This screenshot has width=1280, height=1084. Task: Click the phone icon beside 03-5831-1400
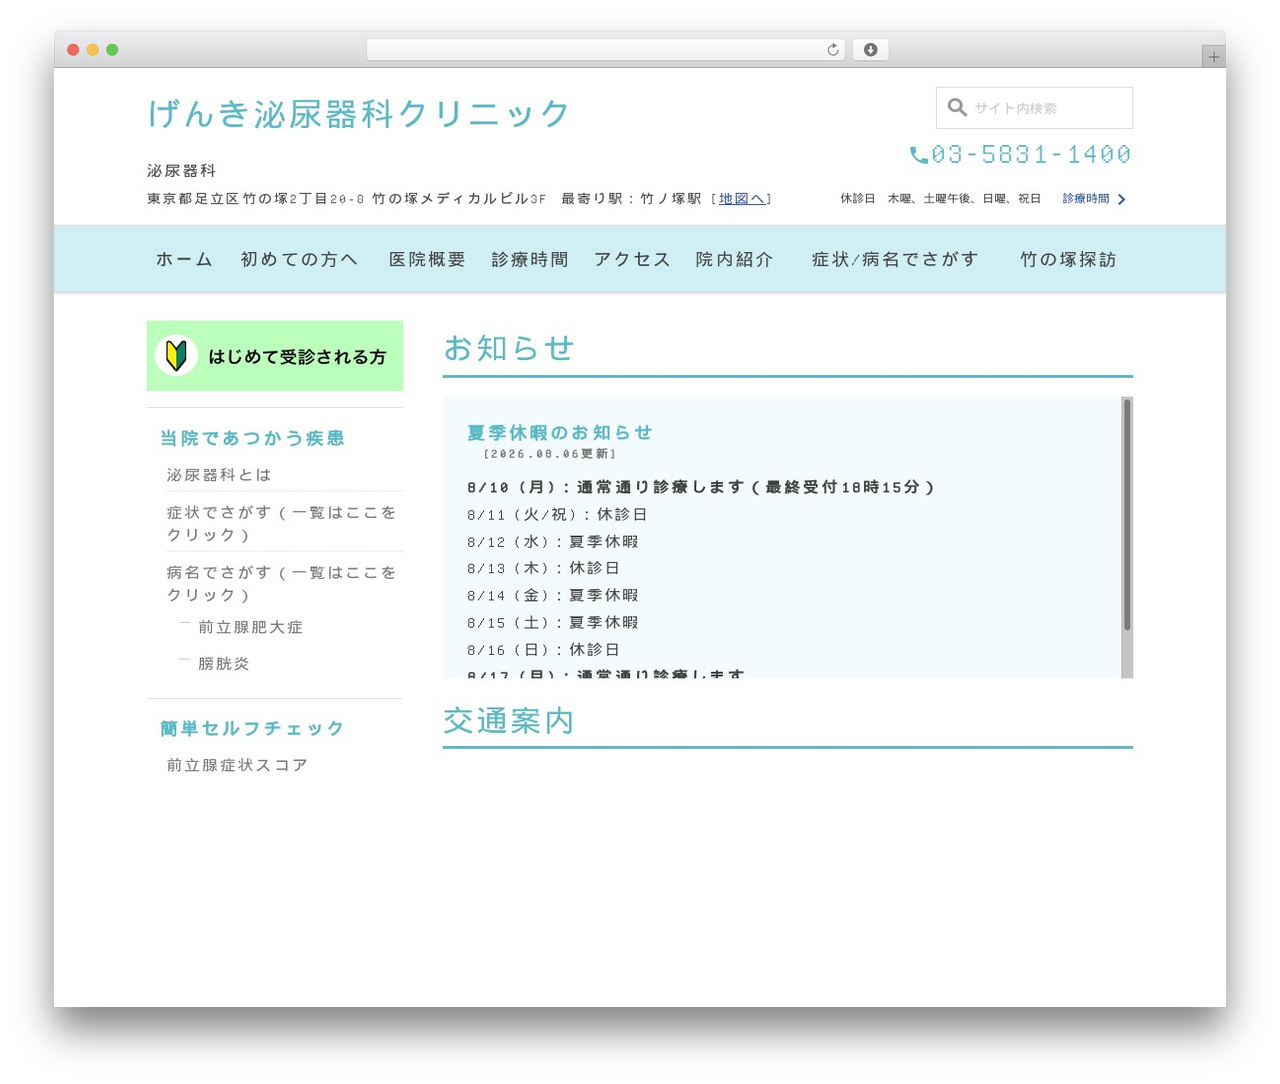[919, 155]
